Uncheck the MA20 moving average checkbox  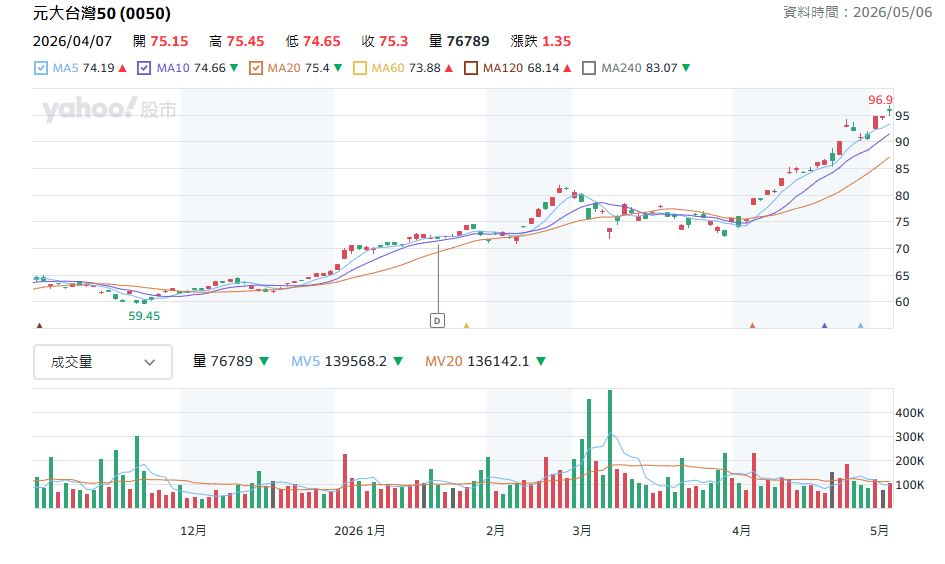coord(256,68)
